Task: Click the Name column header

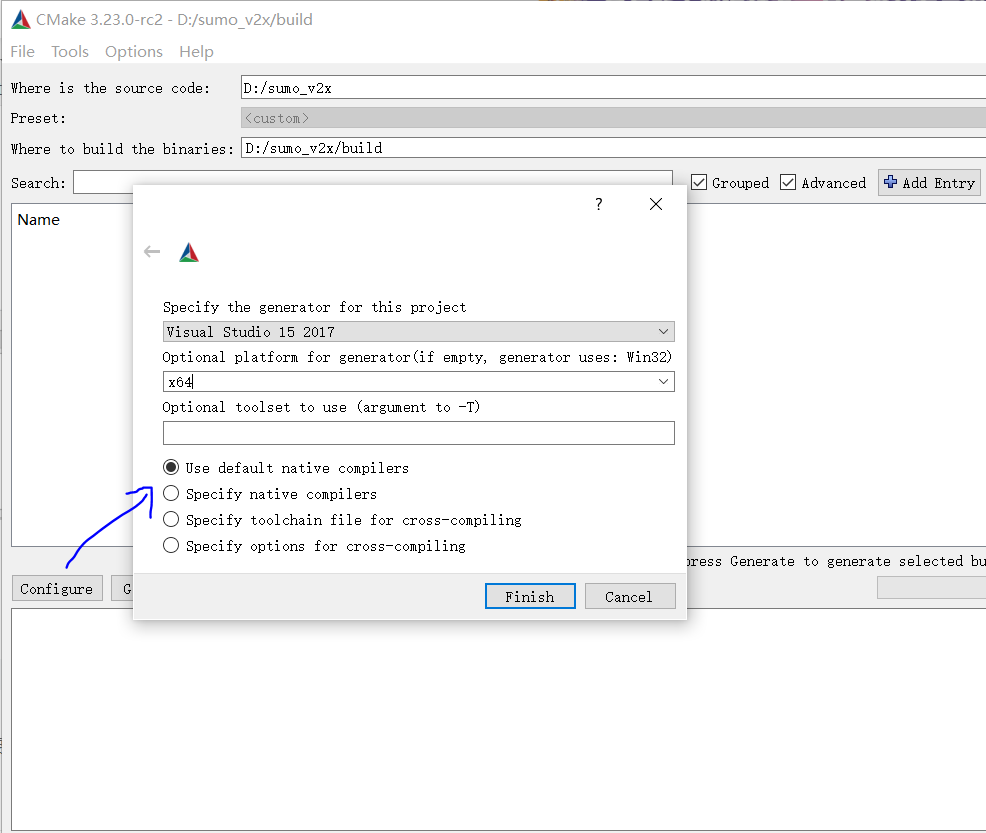Action: tap(38, 220)
